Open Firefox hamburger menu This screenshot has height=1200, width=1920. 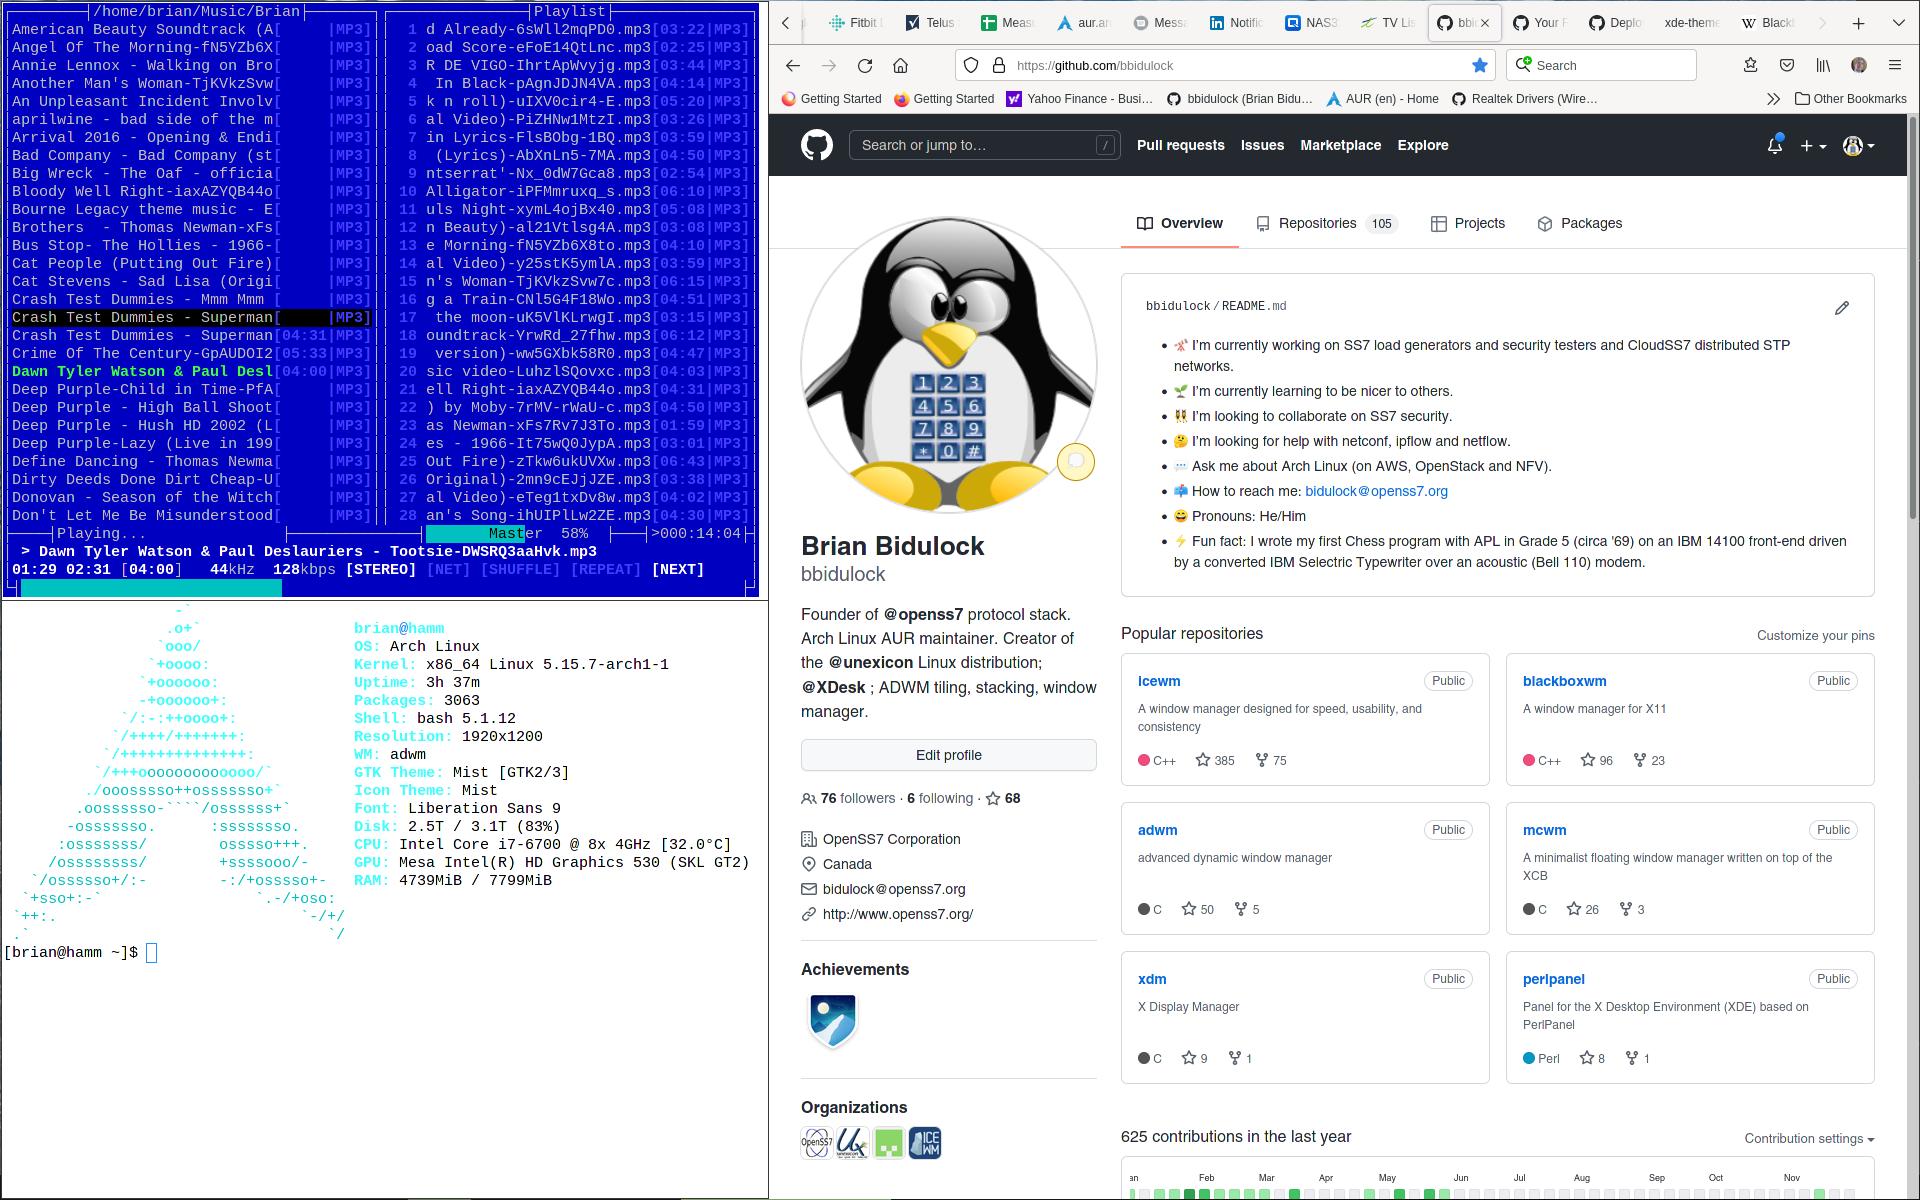point(1894,66)
